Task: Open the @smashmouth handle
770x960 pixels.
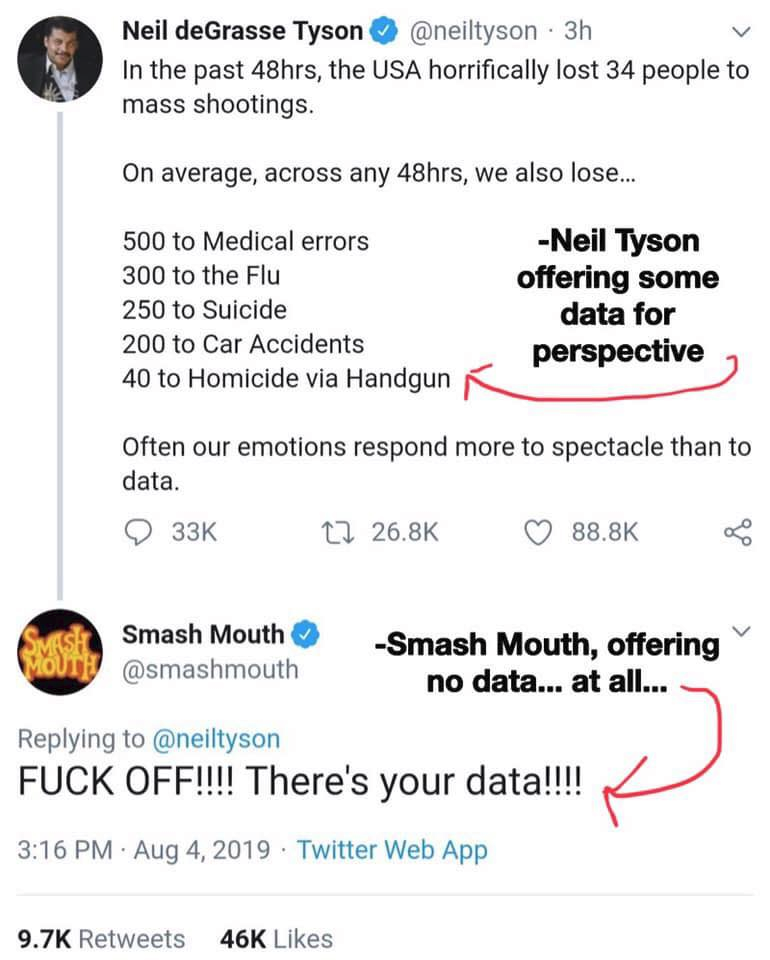Action: point(211,669)
